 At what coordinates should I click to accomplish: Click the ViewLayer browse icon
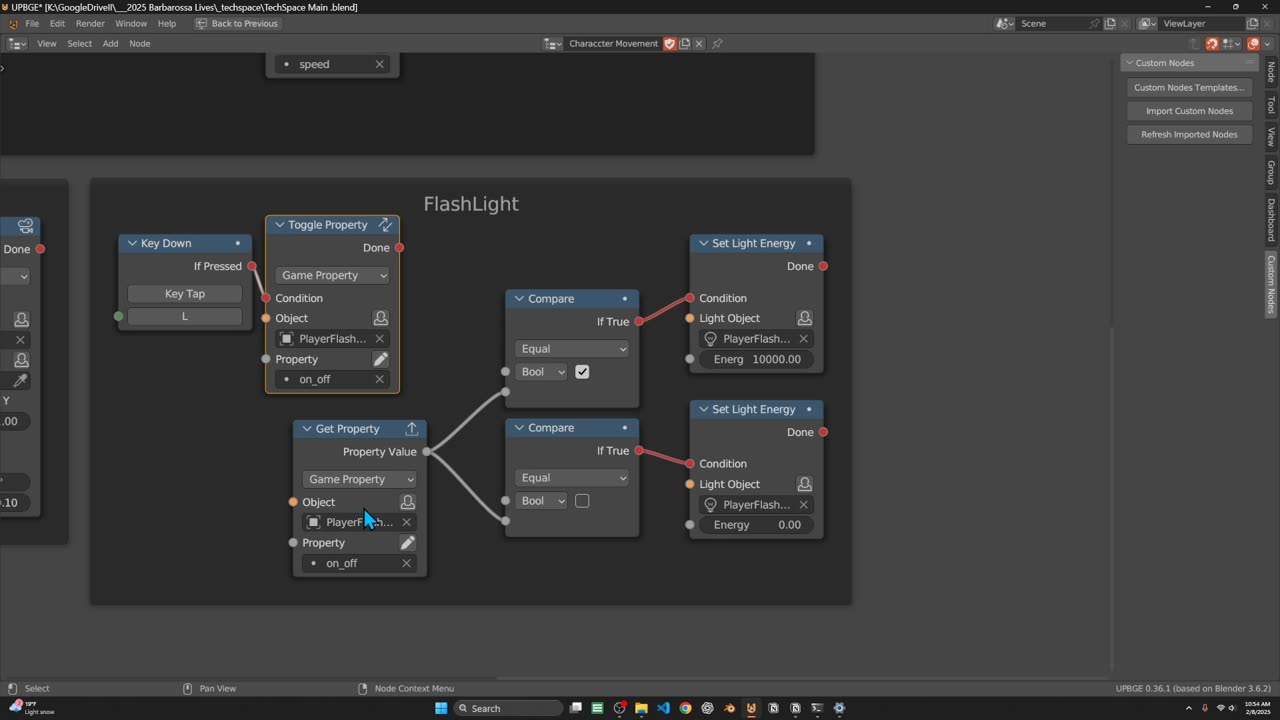[x=1147, y=23]
